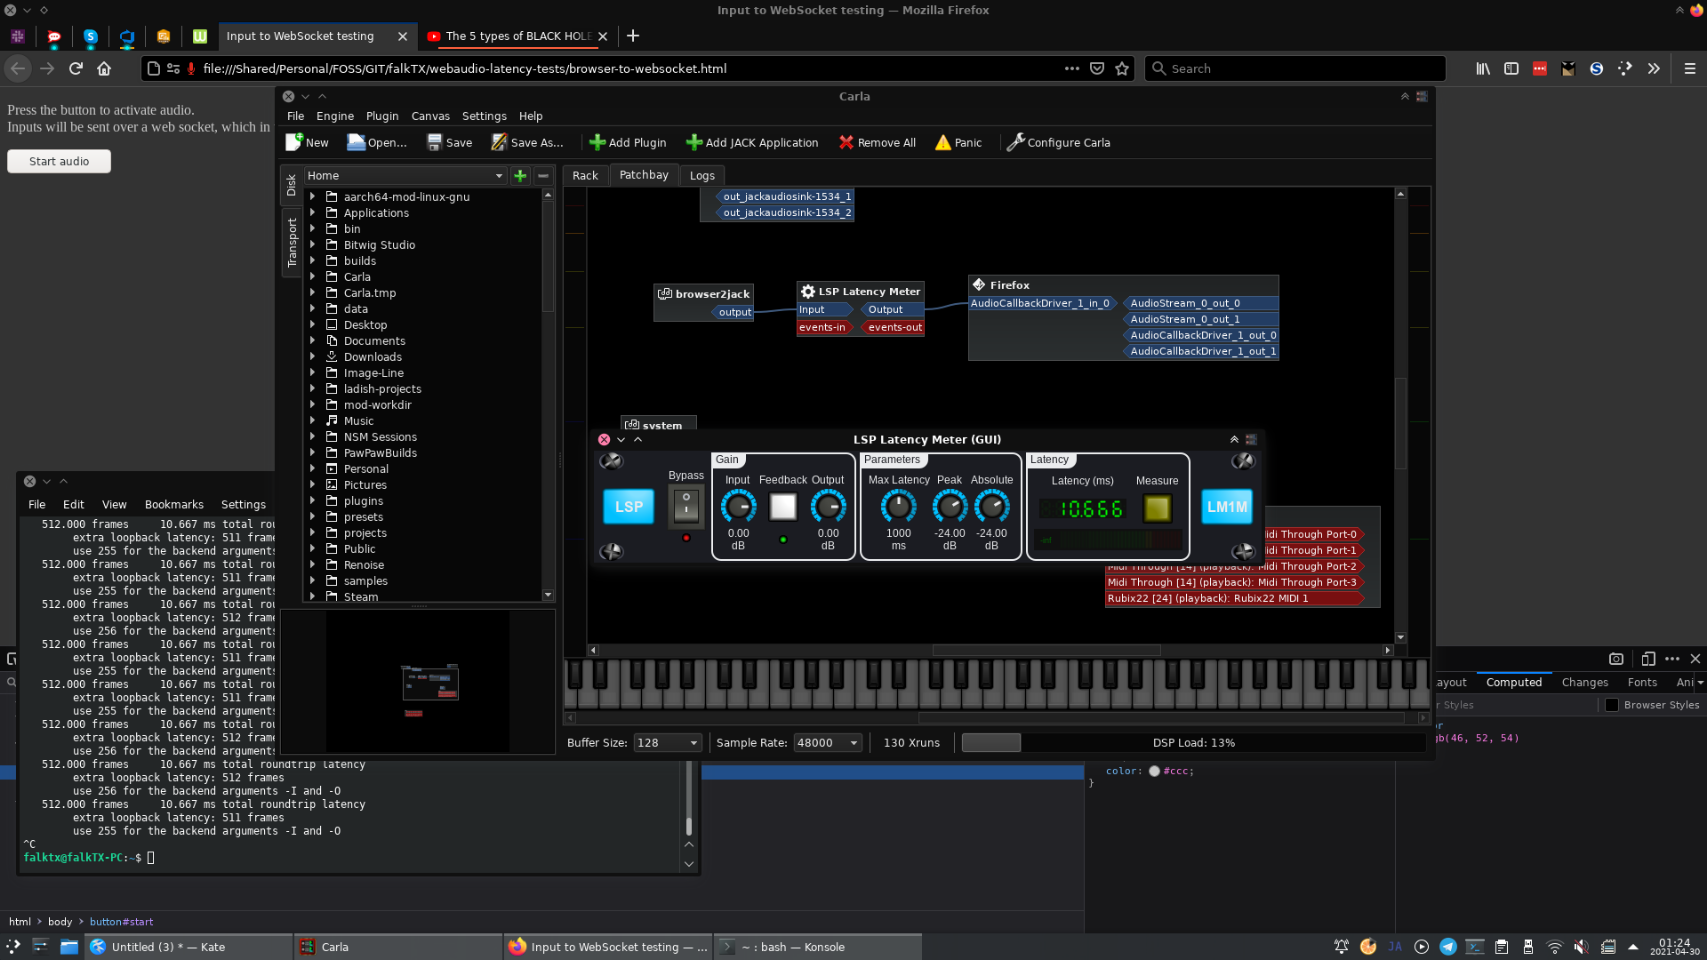Toggle the Feedback button in Gain section

[x=783, y=507]
